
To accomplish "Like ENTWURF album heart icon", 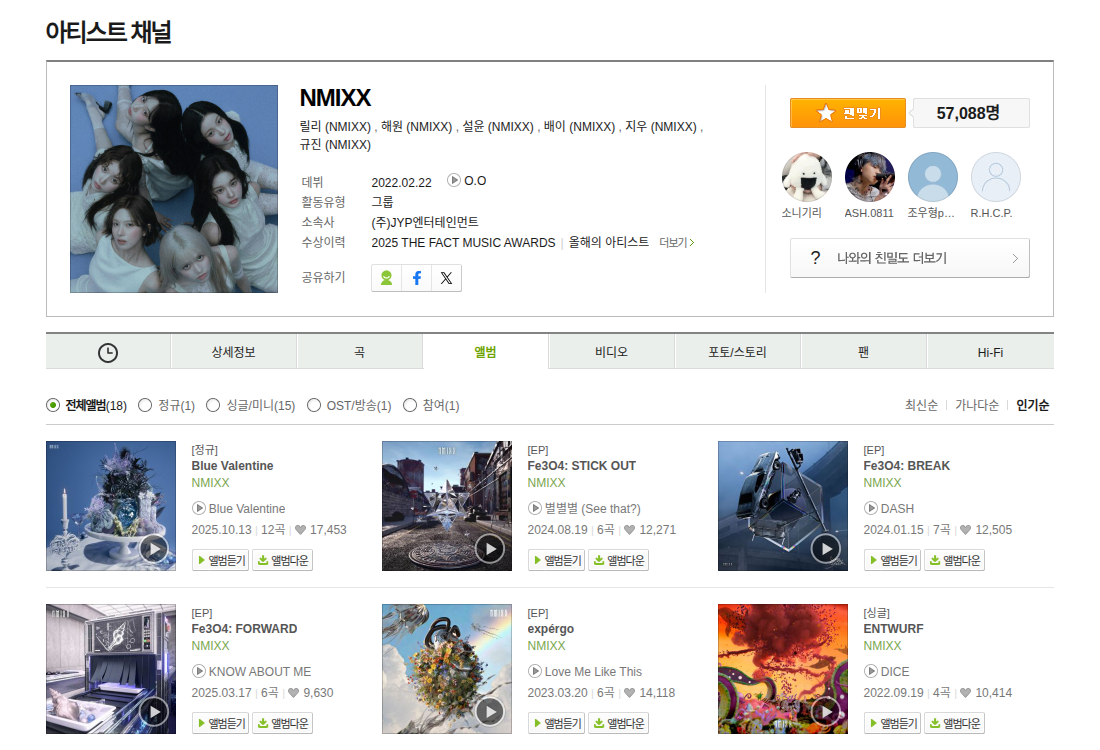I will point(965,692).
